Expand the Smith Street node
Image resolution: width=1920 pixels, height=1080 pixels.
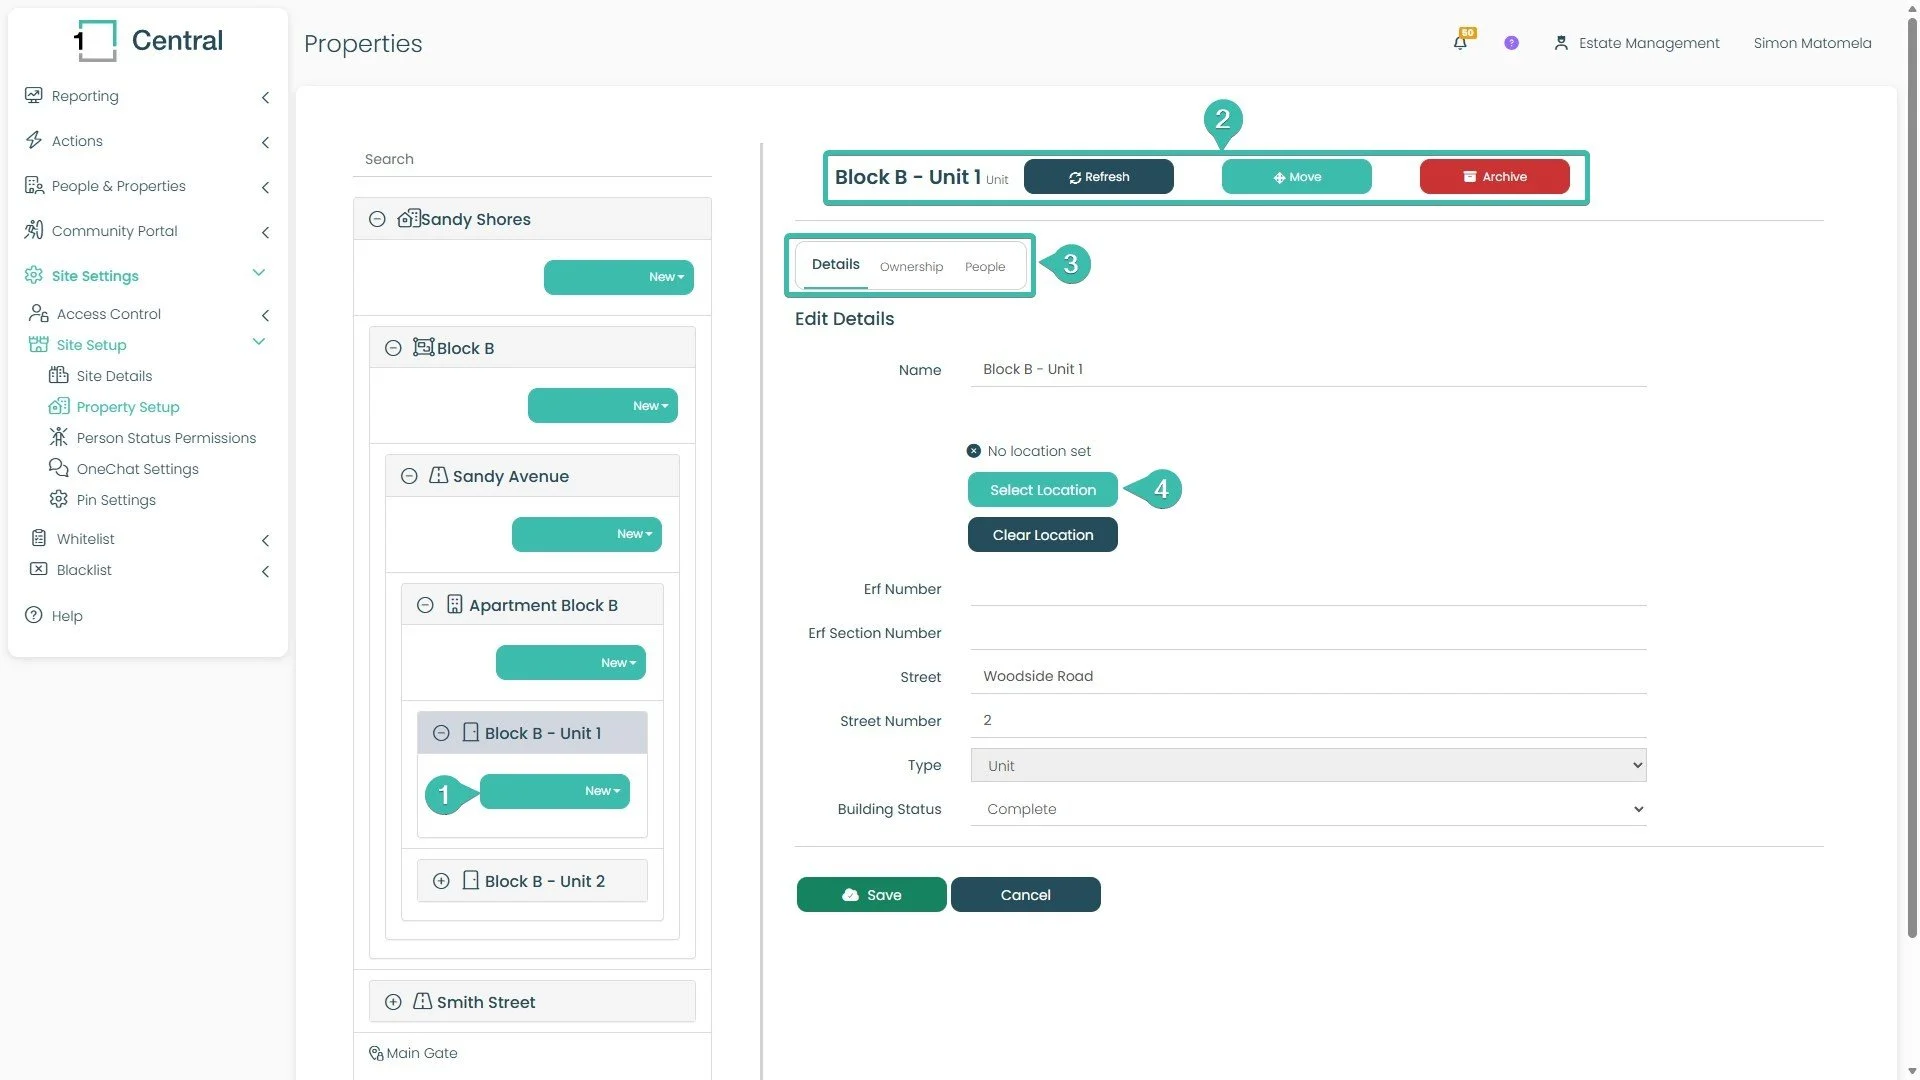pyautogui.click(x=393, y=1002)
